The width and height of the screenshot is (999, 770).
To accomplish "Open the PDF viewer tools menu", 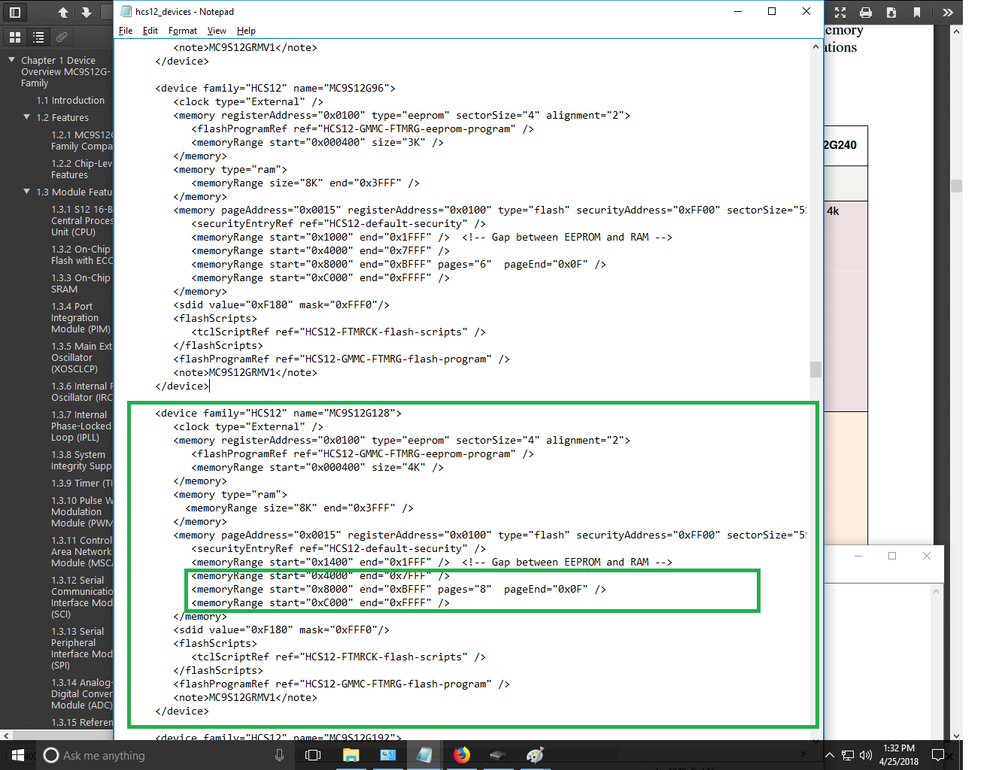I will [x=947, y=12].
